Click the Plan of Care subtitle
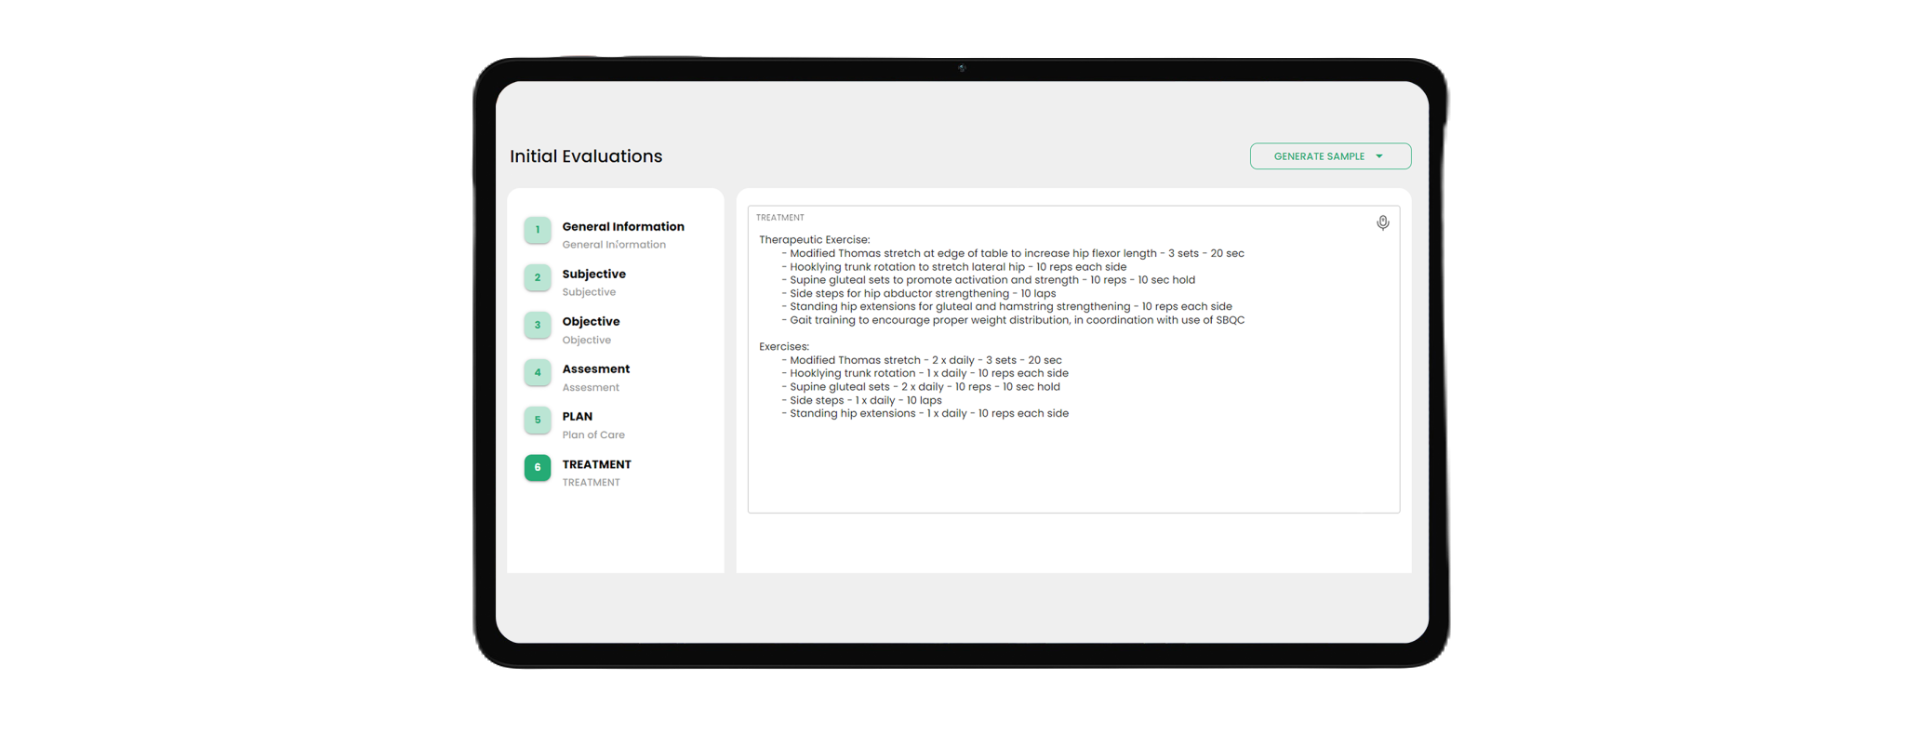 [x=593, y=435]
